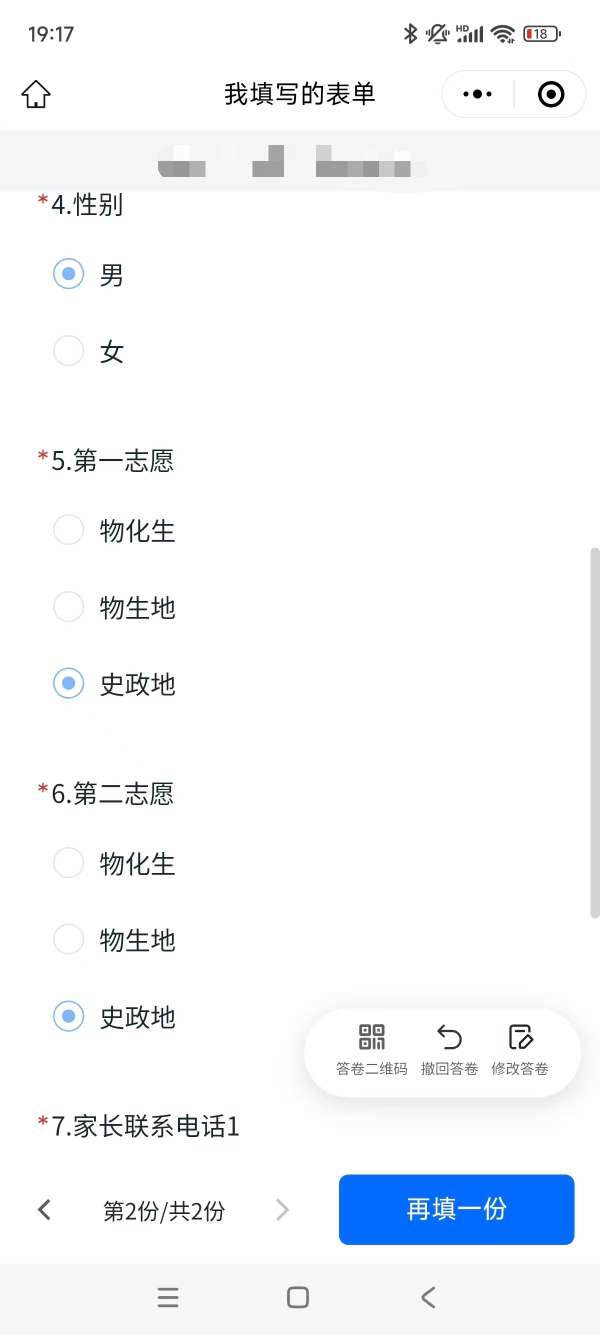600x1335 pixels.
Task: Go to next submission with right chevron
Action: pyautogui.click(x=282, y=1210)
